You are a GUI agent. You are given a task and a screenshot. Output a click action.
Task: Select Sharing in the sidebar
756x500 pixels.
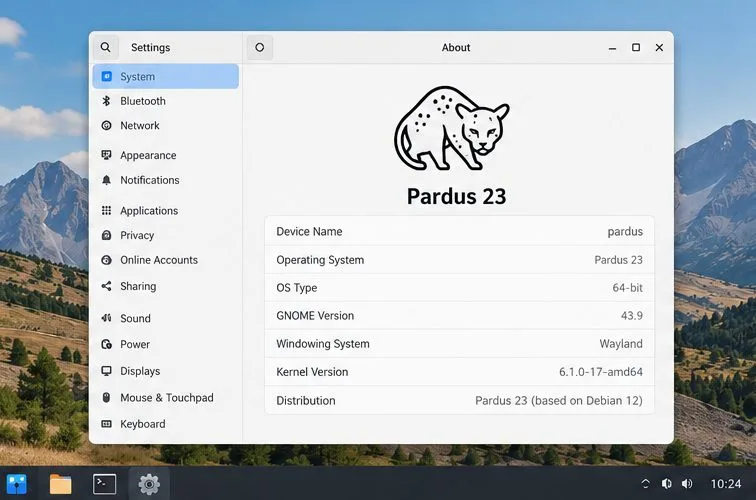(x=138, y=286)
